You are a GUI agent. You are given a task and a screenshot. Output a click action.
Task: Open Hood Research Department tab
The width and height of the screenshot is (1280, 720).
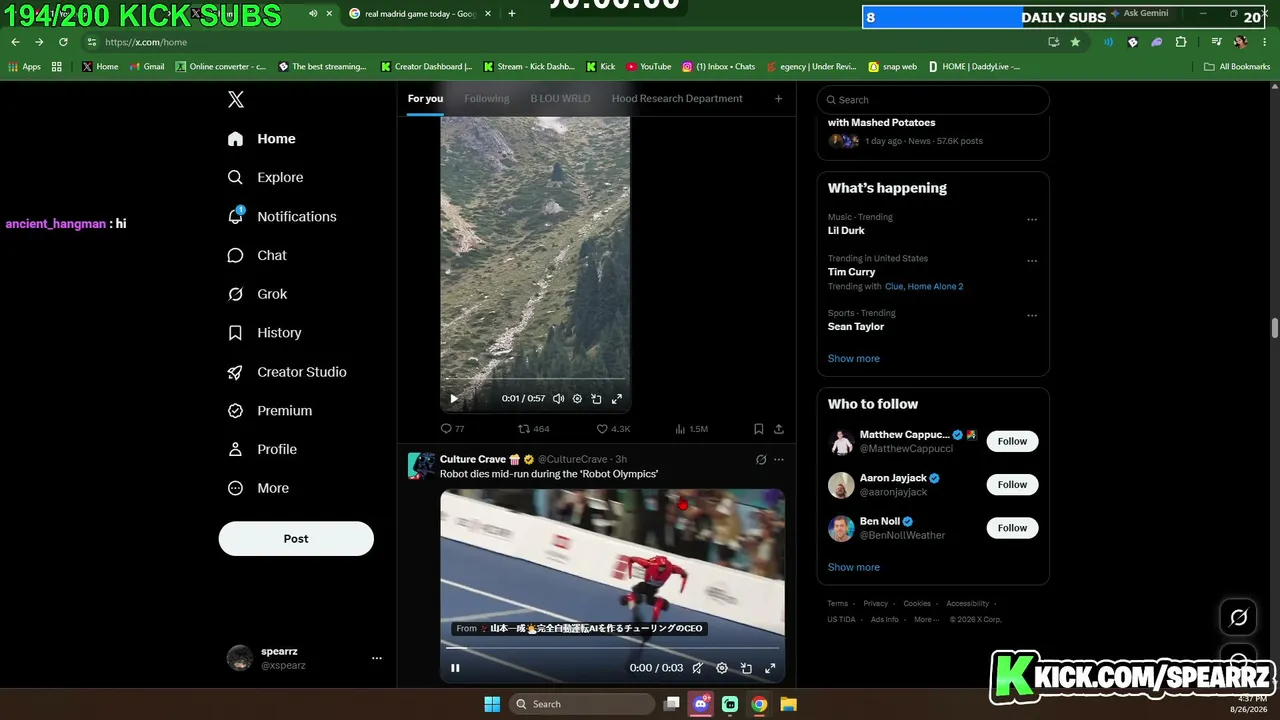(x=677, y=99)
